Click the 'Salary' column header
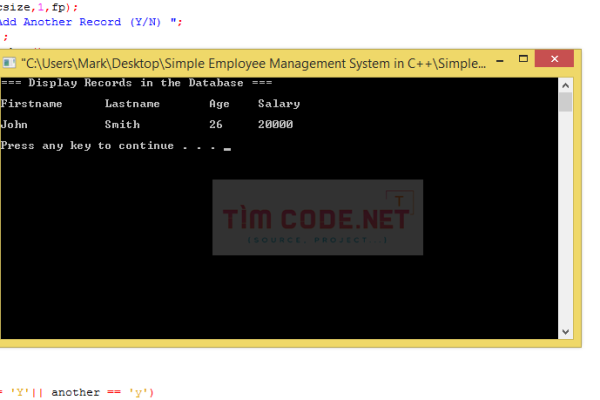 coord(279,104)
